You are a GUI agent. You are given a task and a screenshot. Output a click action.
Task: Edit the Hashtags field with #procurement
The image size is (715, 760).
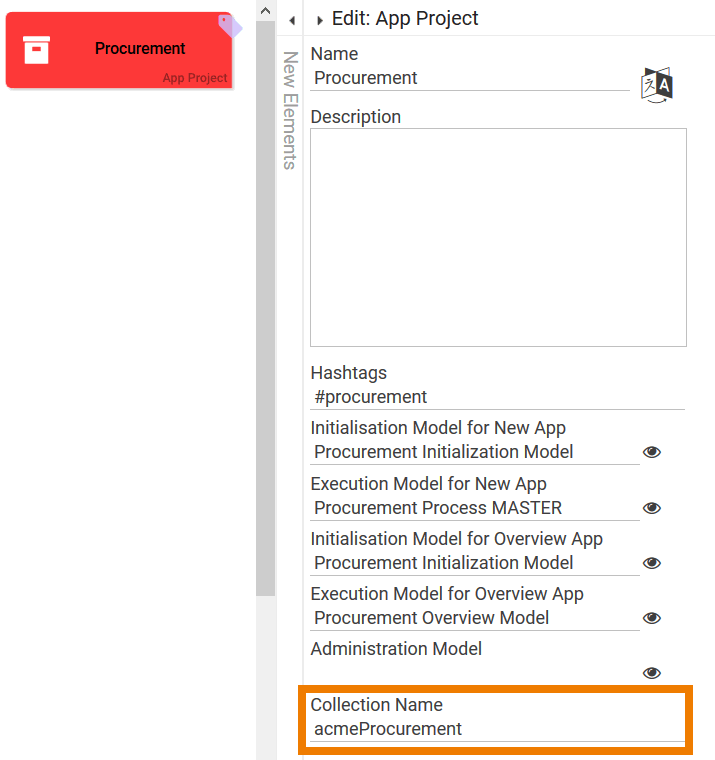(x=497, y=397)
